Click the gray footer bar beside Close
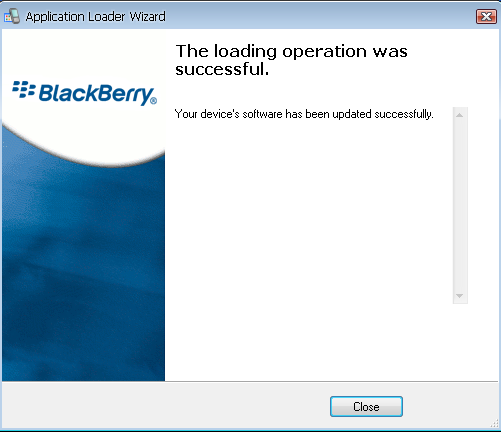The width and height of the screenshot is (501, 432). (x=167, y=405)
